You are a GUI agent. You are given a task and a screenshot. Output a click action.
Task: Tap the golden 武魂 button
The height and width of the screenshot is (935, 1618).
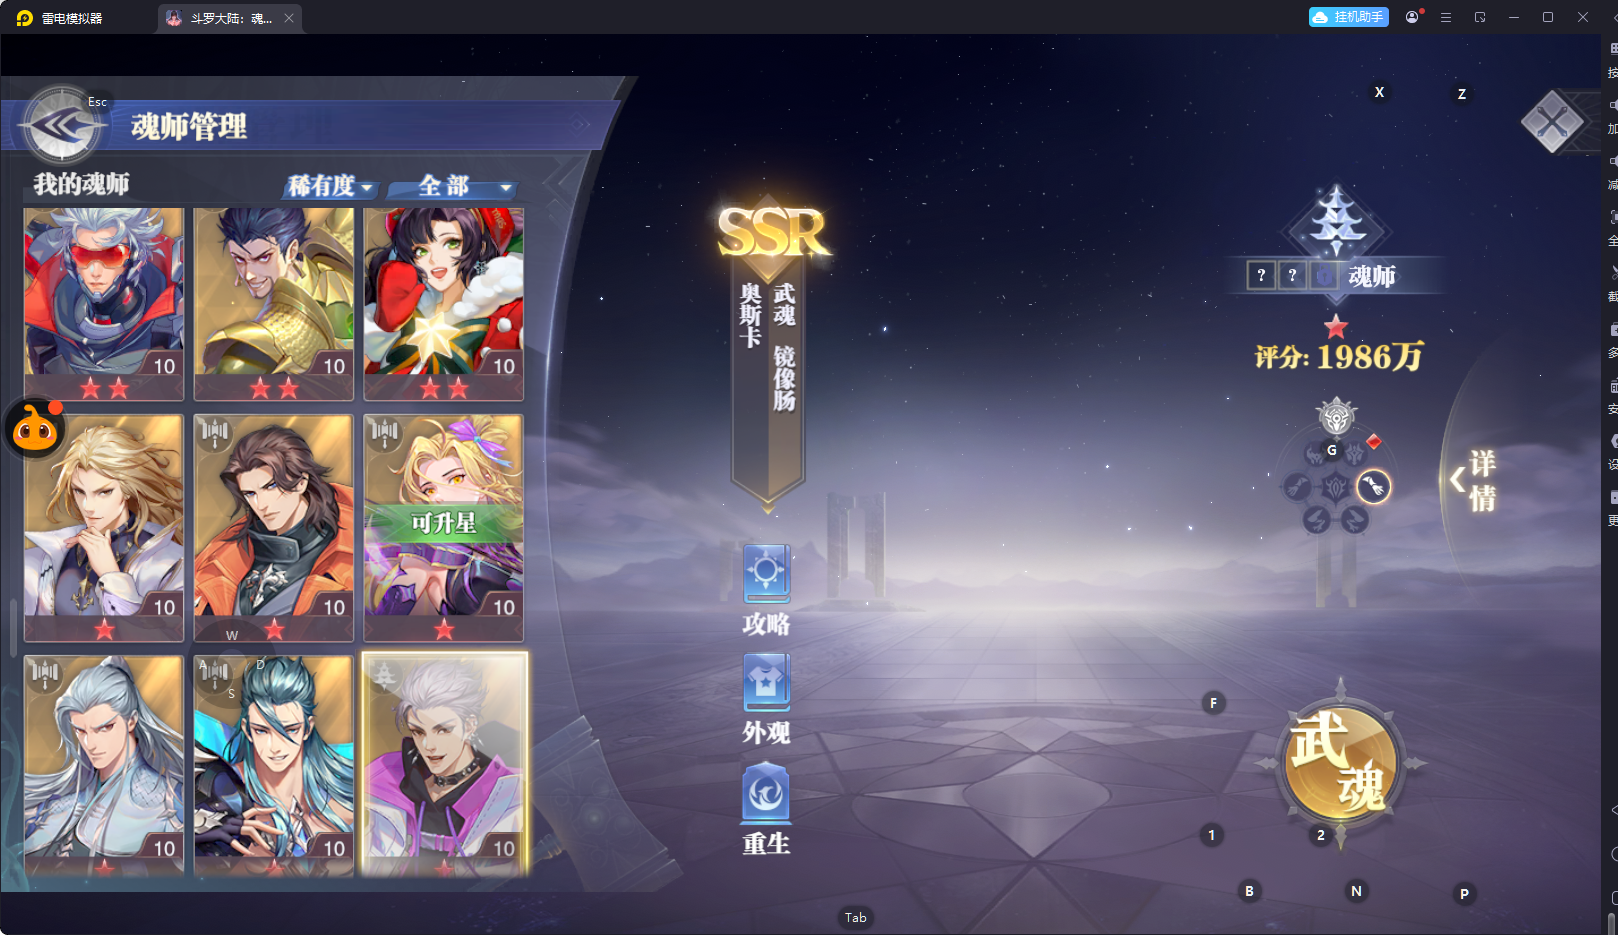(x=1340, y=763)
